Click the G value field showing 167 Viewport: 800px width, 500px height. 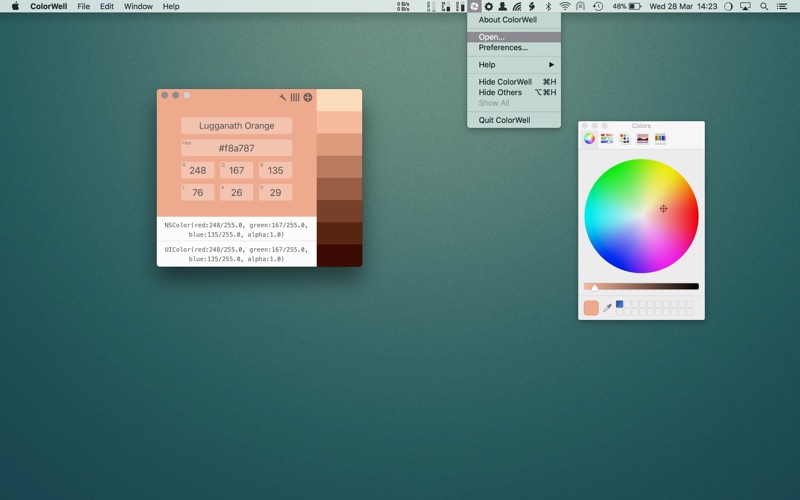[237, 170]
